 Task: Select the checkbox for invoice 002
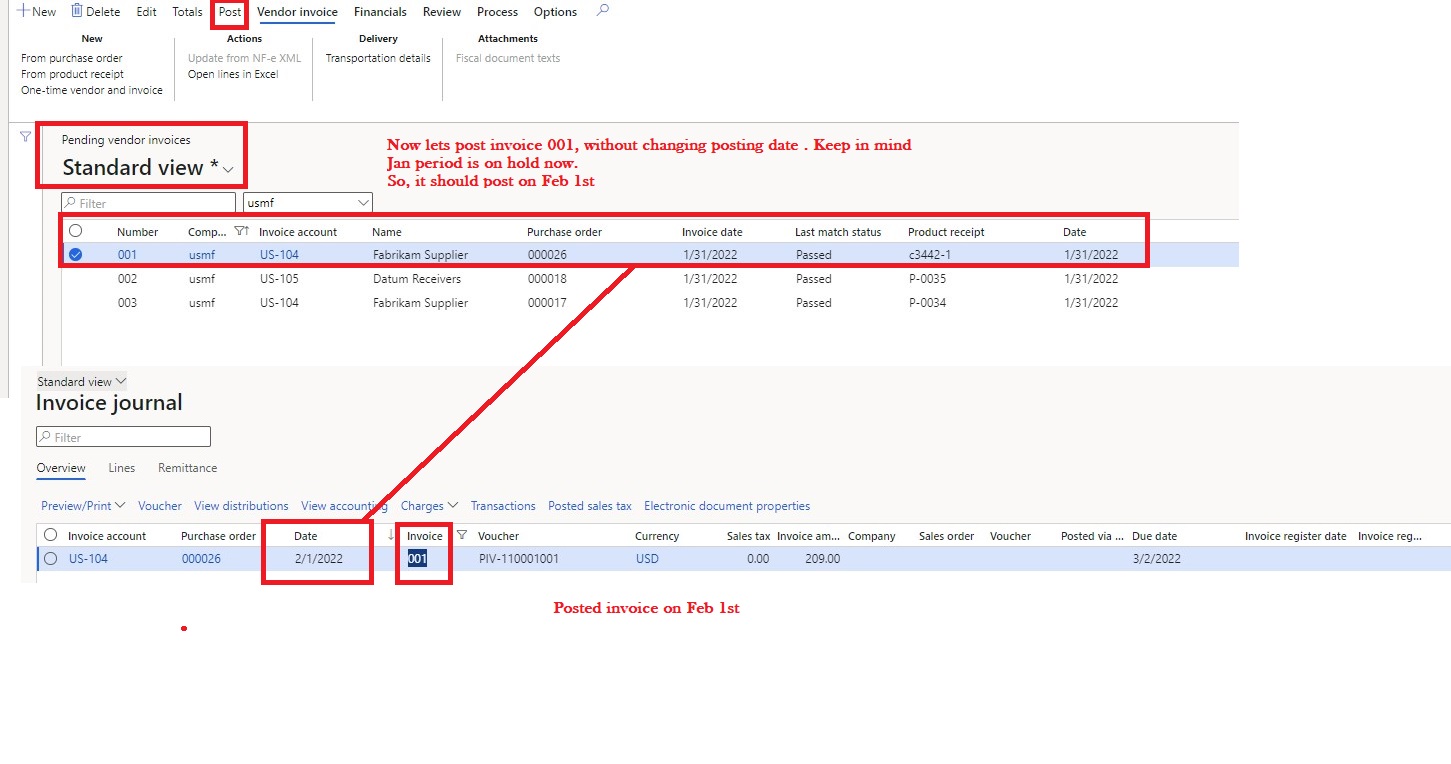tap(76, 279)
